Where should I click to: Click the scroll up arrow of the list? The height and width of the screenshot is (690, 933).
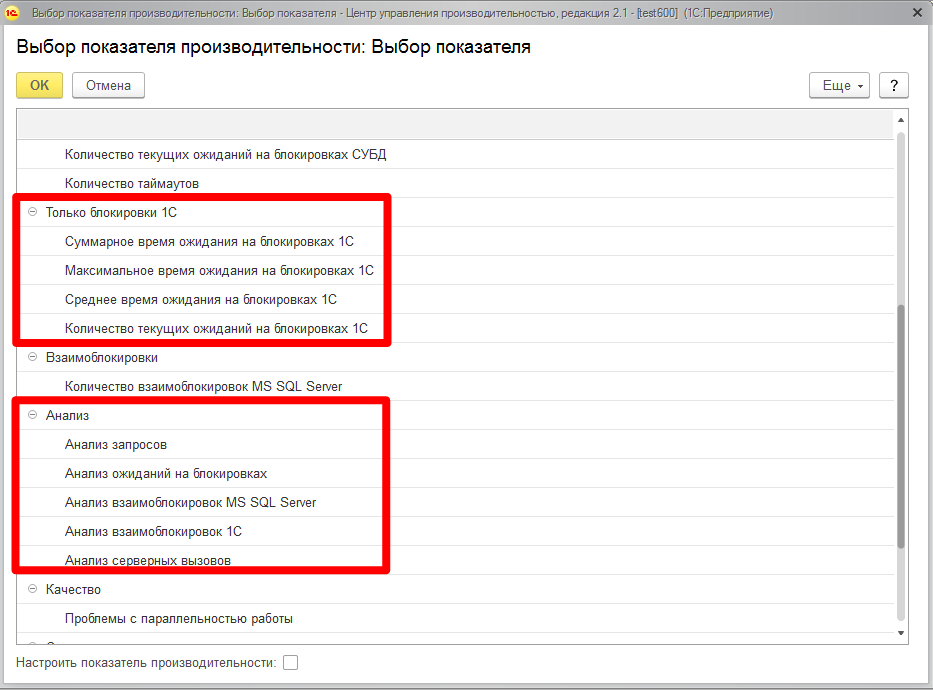(901, 119)
